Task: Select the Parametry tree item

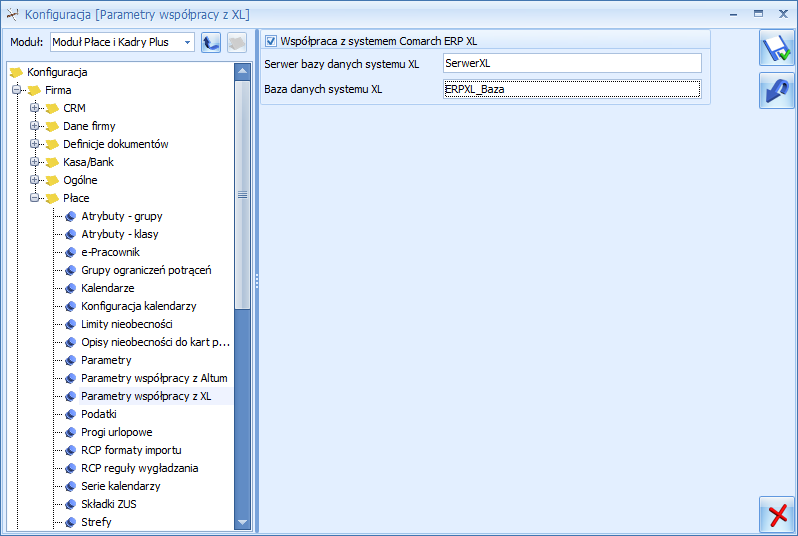Action: tap(106, 360)
